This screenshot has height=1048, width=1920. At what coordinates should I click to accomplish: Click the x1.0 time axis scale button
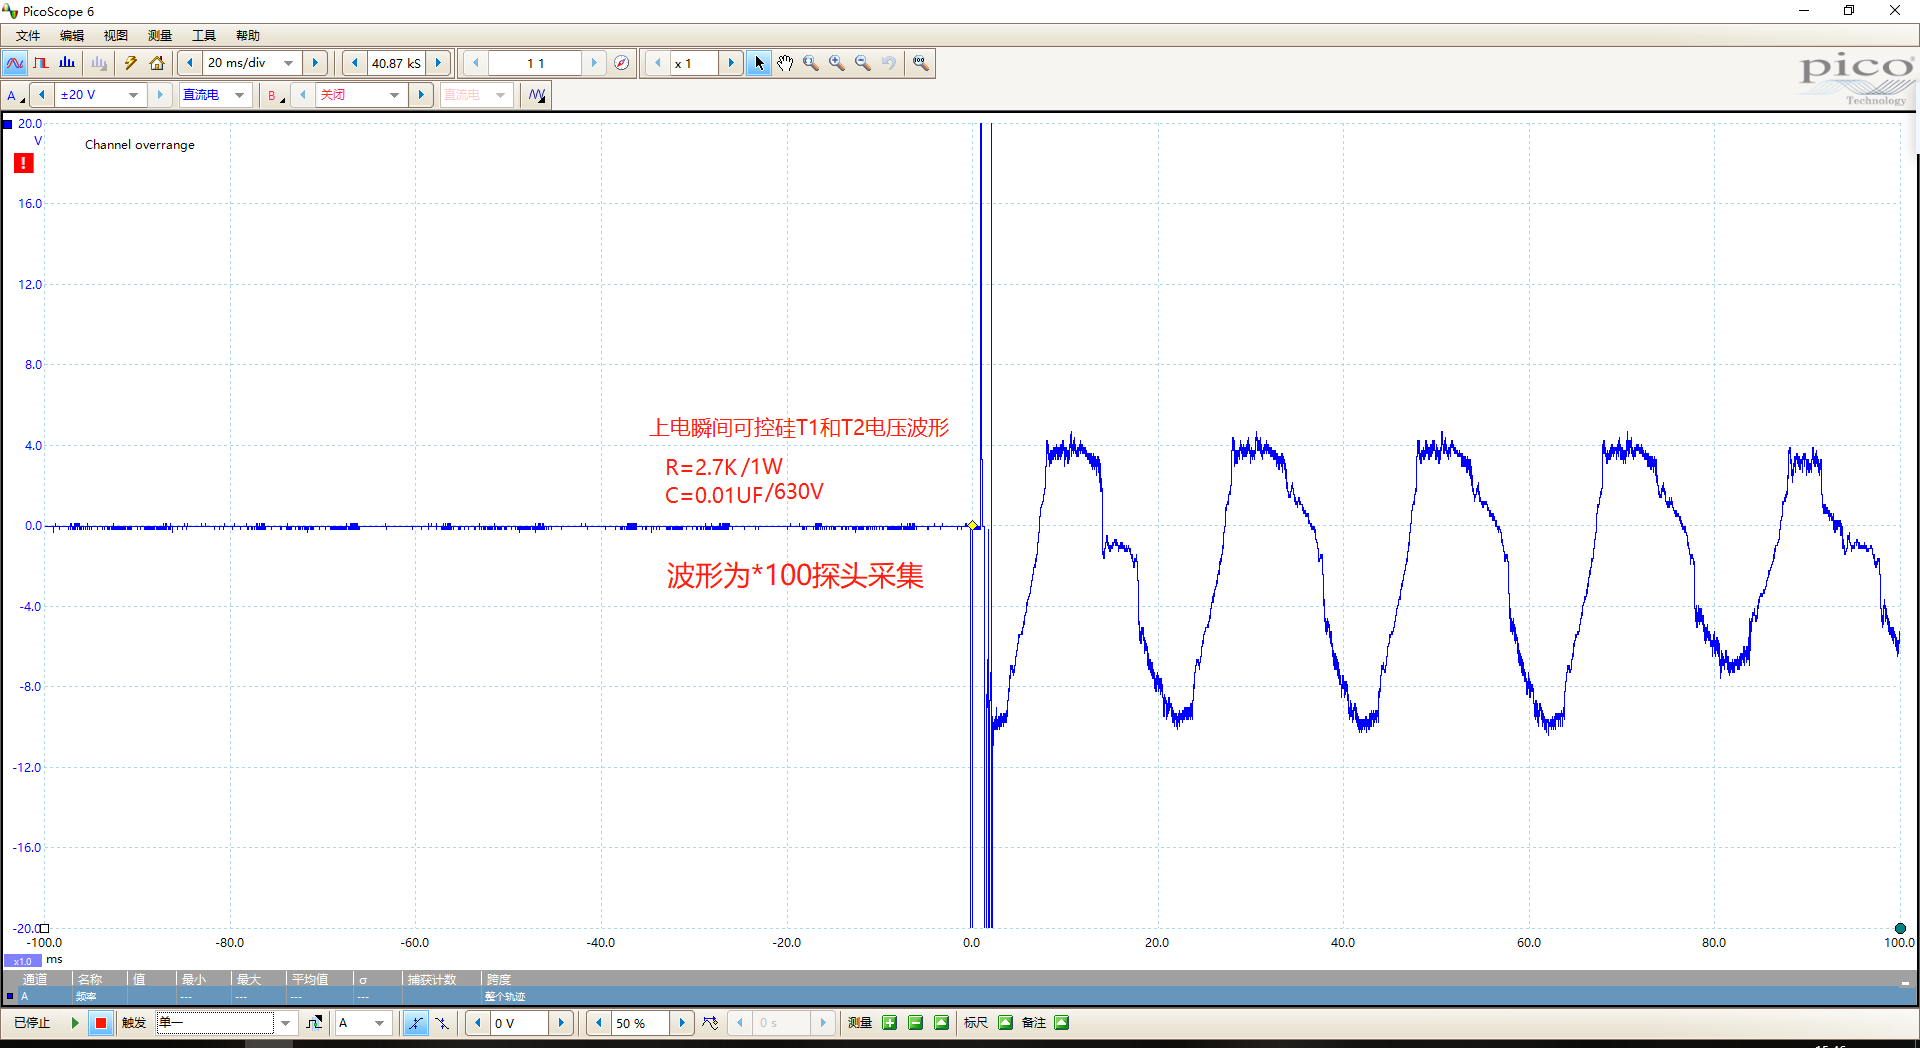[22, 960]
